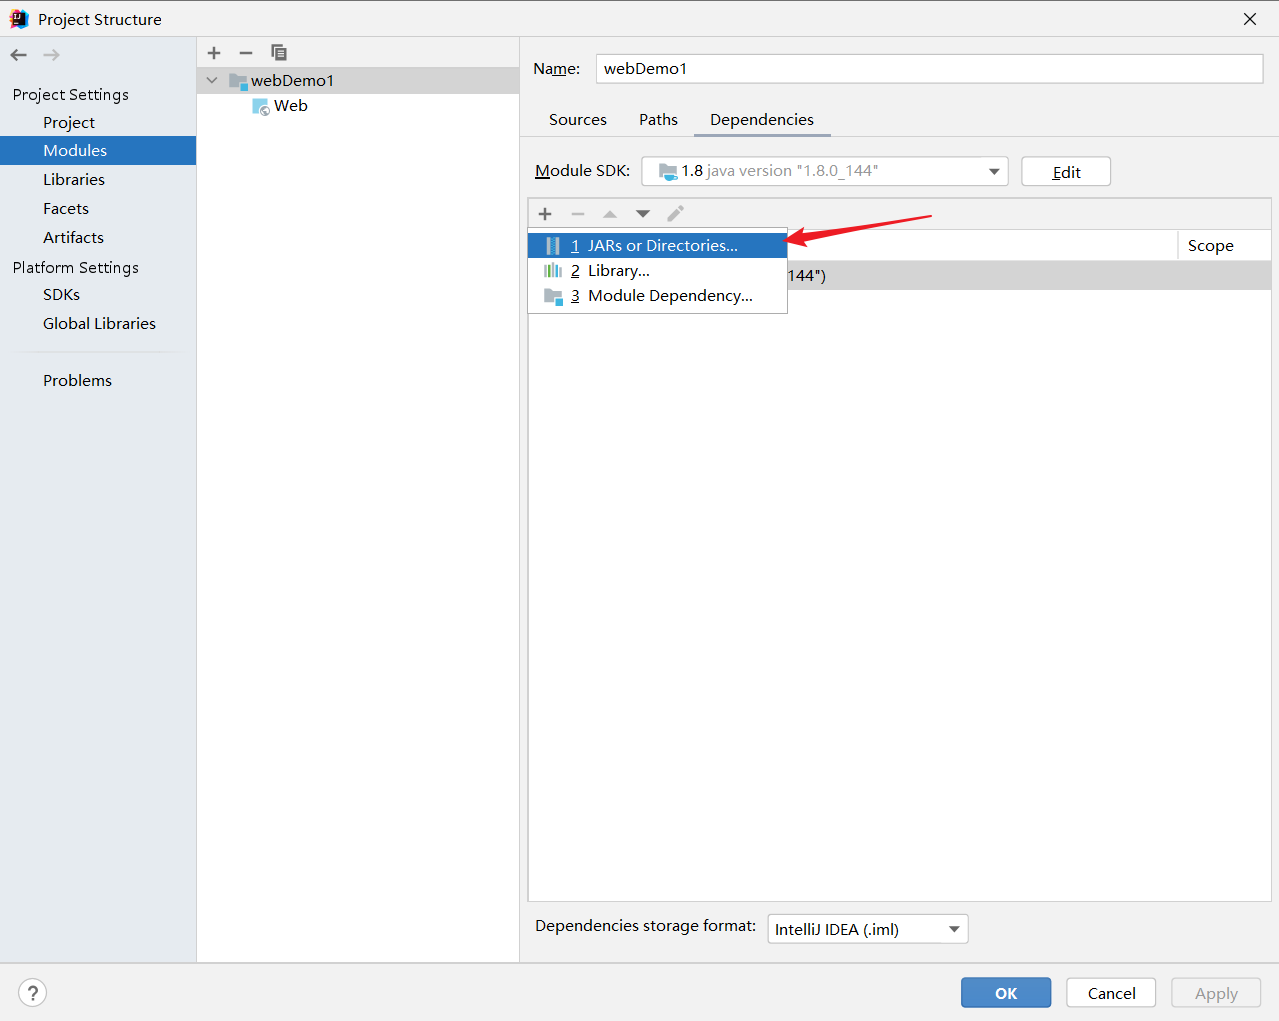Choose JARs or Directories from popup
The width and height of the screenshot is (1279, 1021).
(x=658, y=245)
